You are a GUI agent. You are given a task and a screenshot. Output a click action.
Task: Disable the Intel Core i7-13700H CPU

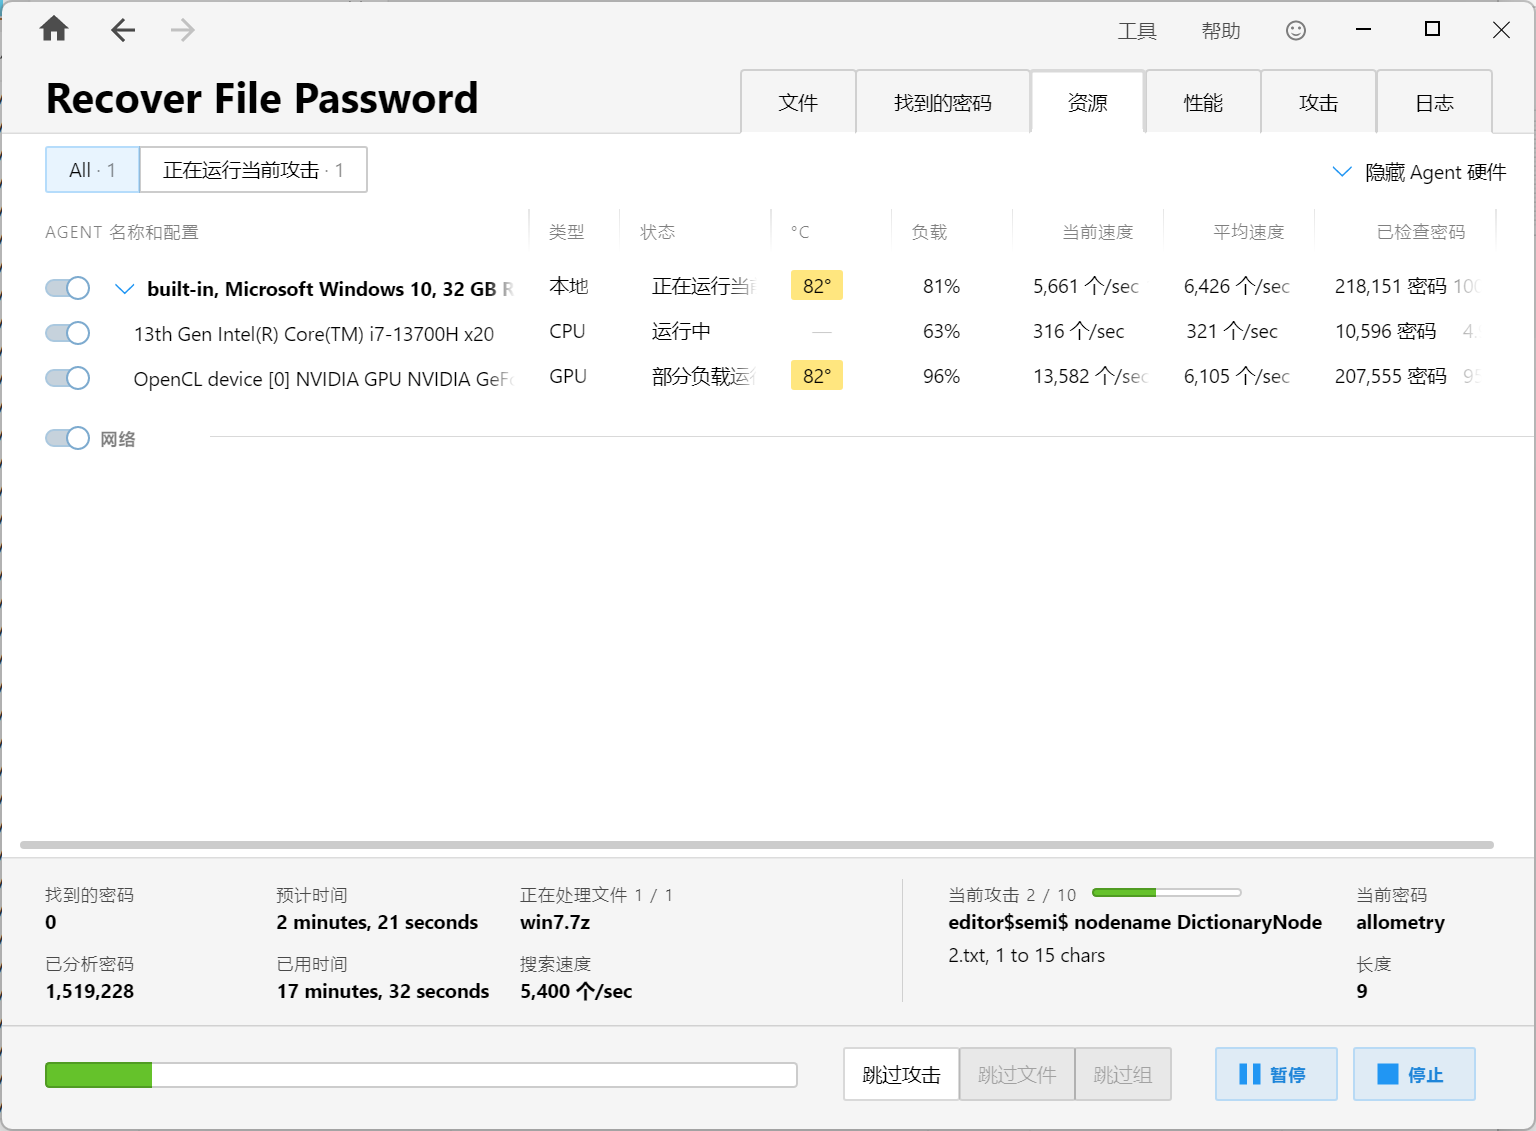pos(68,333)
